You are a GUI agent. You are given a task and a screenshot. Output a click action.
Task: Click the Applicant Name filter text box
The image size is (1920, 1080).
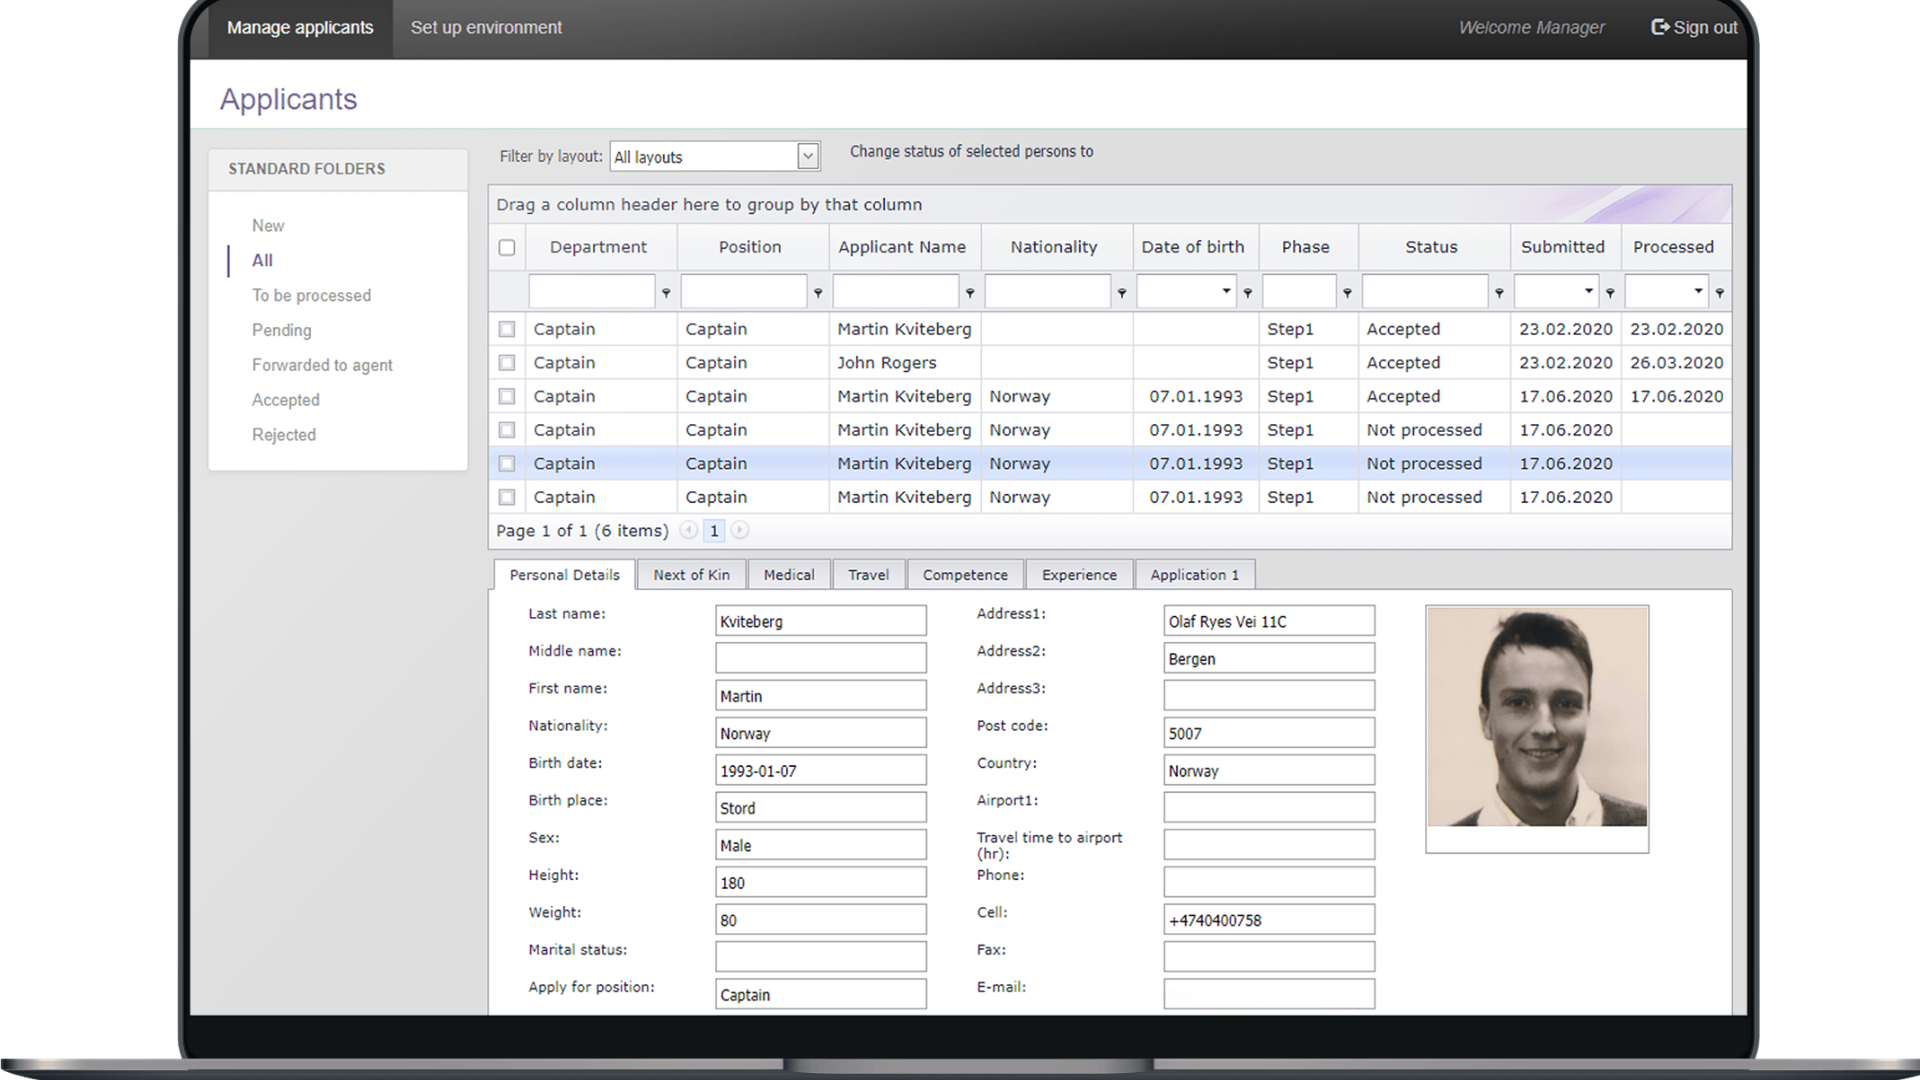tap(896, 291)
